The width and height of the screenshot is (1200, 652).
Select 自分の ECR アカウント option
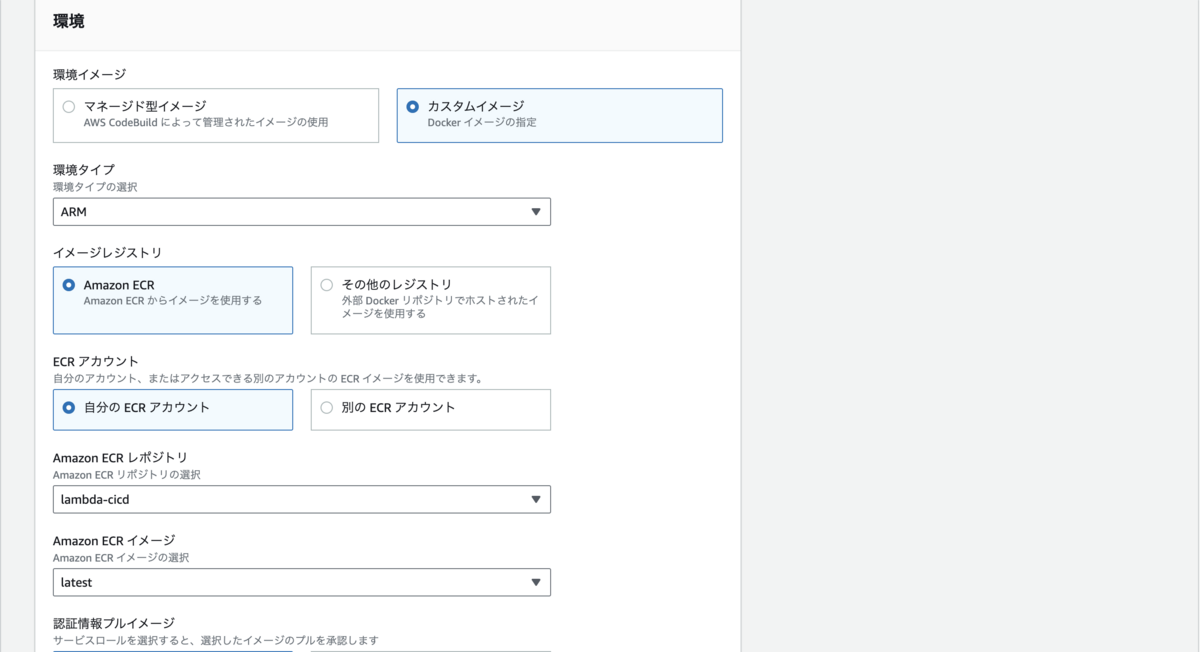[69, 410]
